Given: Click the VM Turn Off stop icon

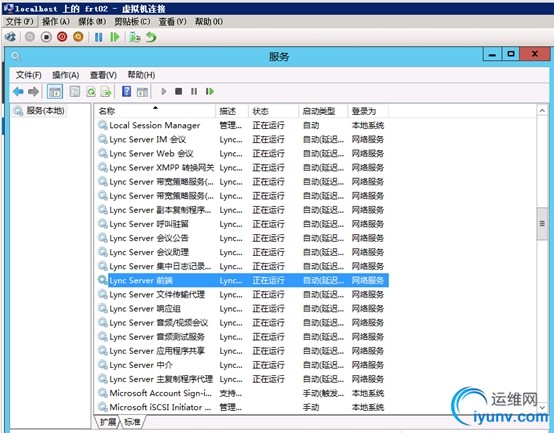Looking at the screenshot, I should pos(46,37).
